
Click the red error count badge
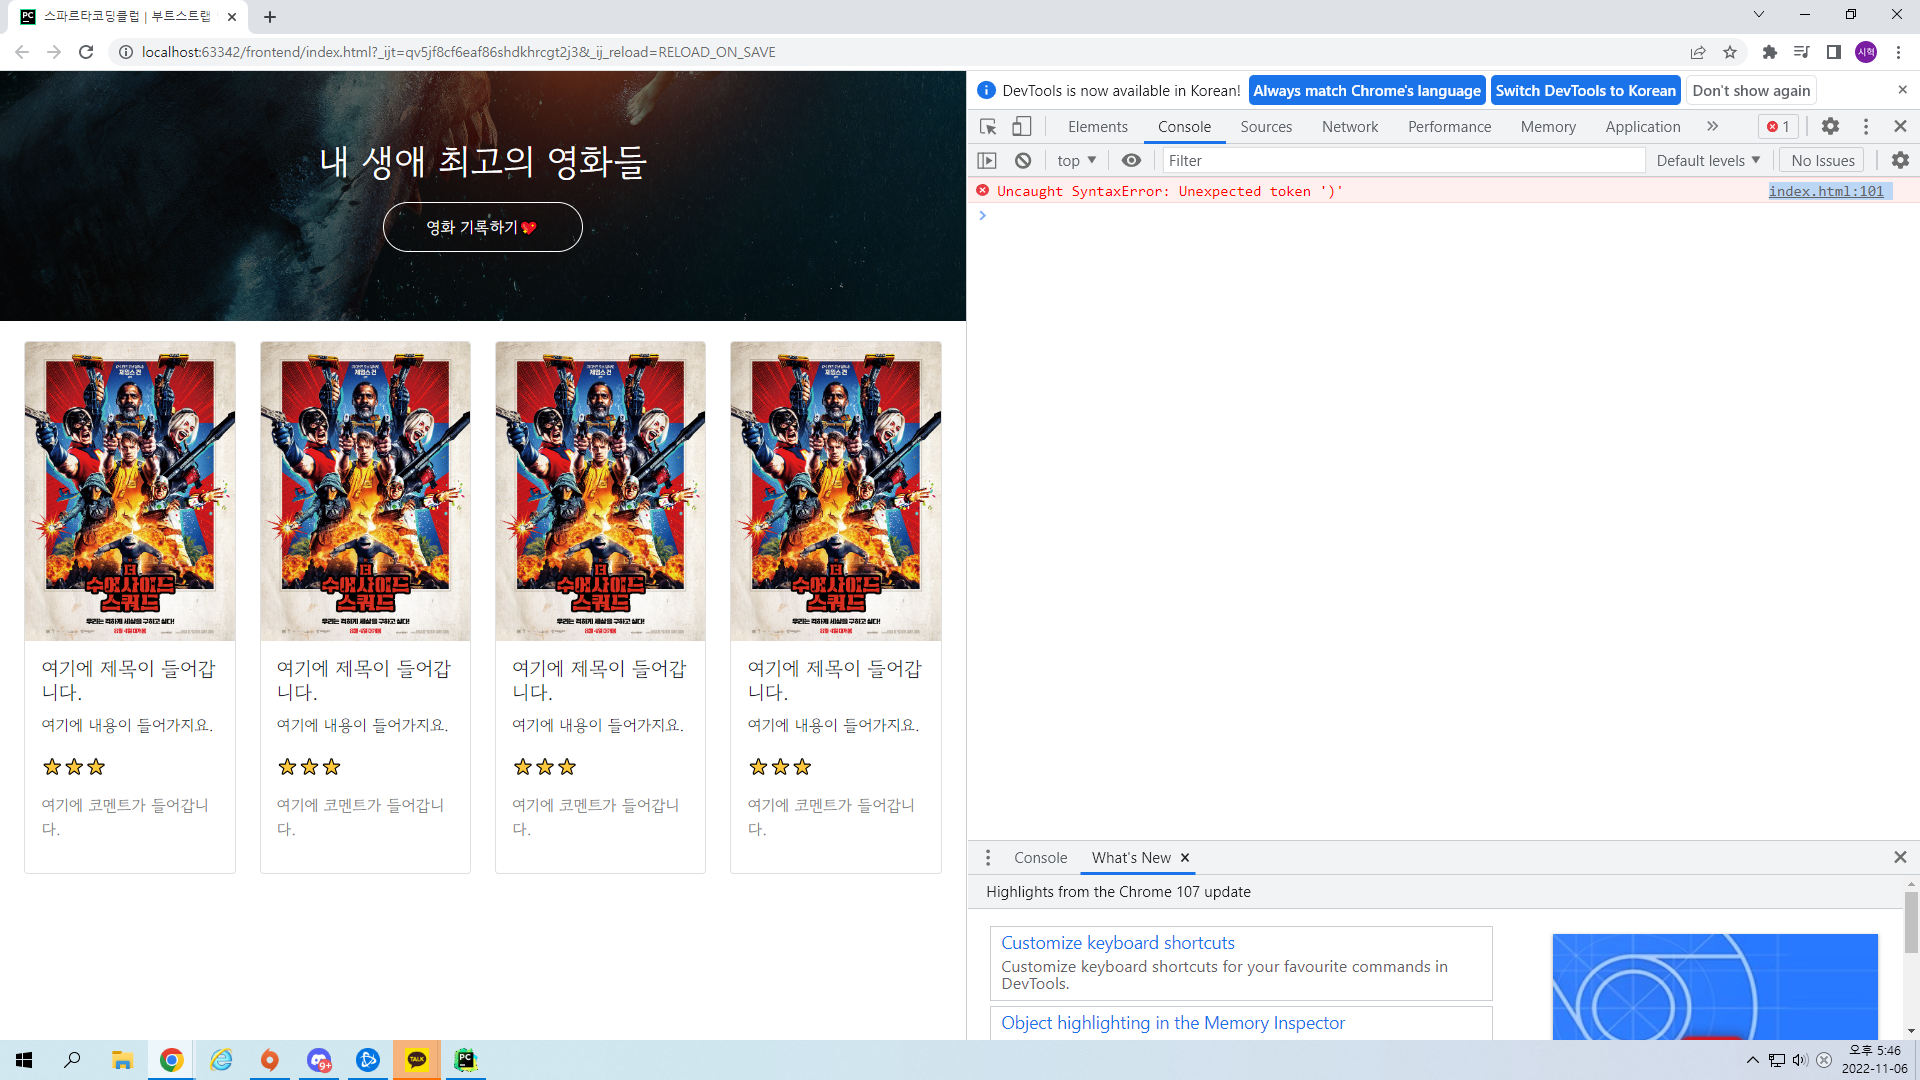coord(1779,127)
